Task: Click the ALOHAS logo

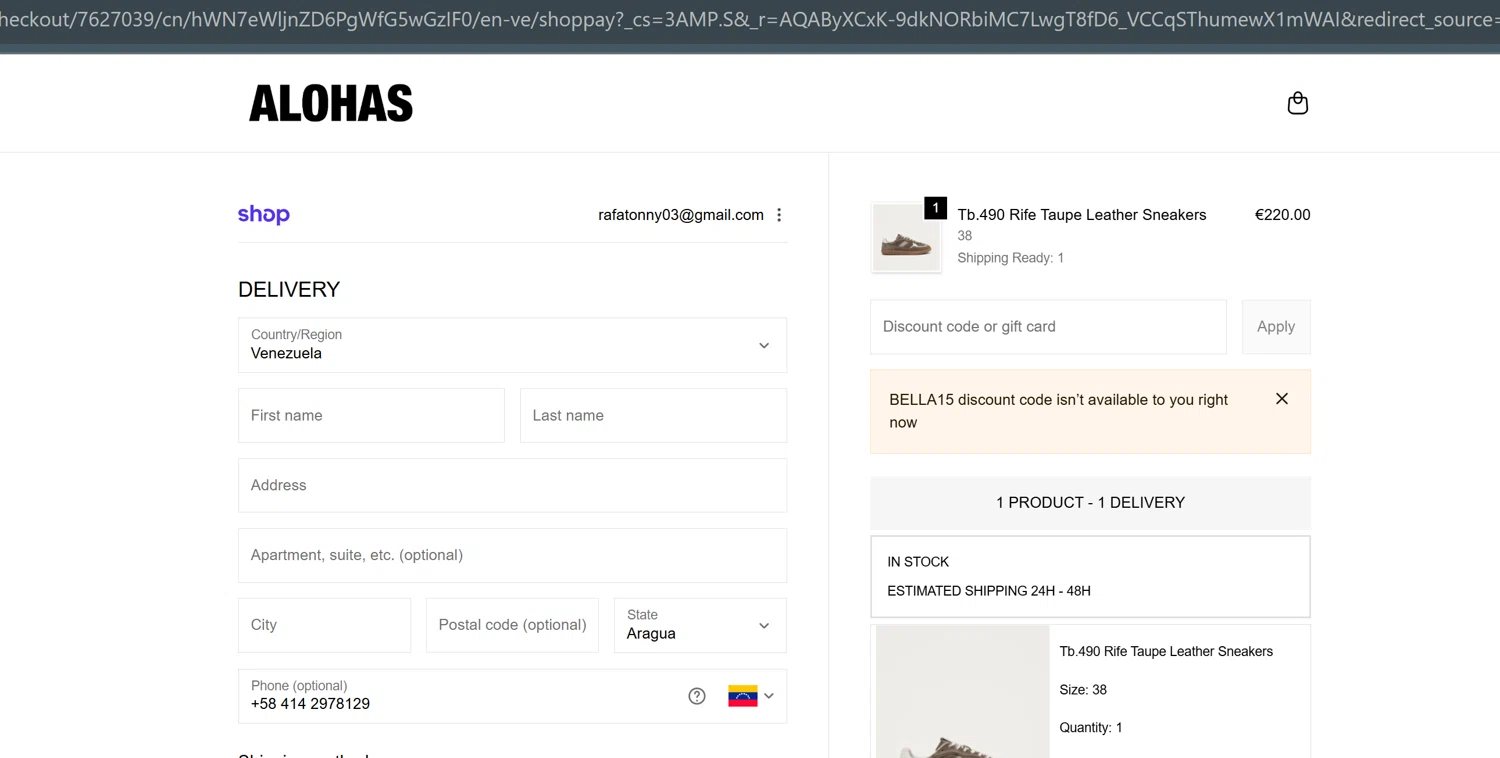Action: [331, 104]
